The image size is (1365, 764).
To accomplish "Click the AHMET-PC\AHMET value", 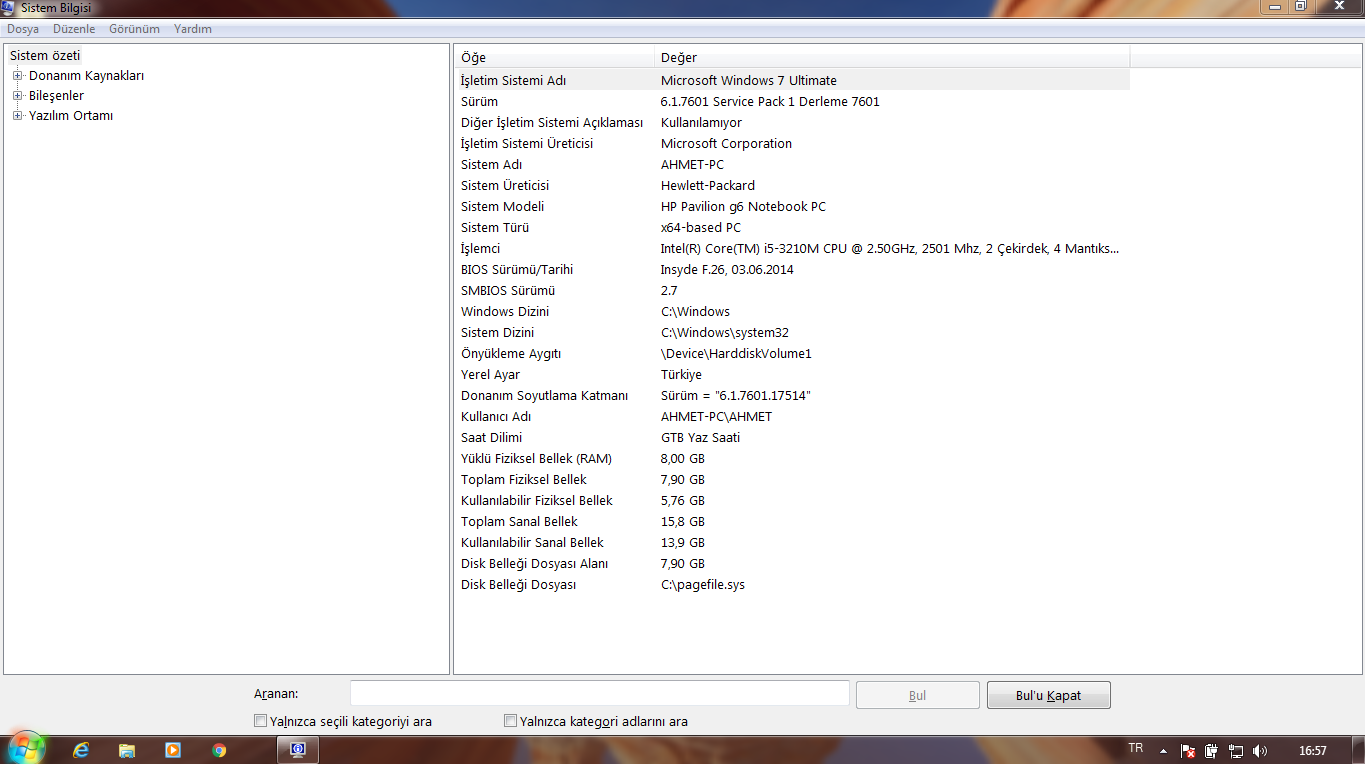I will point(716,417).
